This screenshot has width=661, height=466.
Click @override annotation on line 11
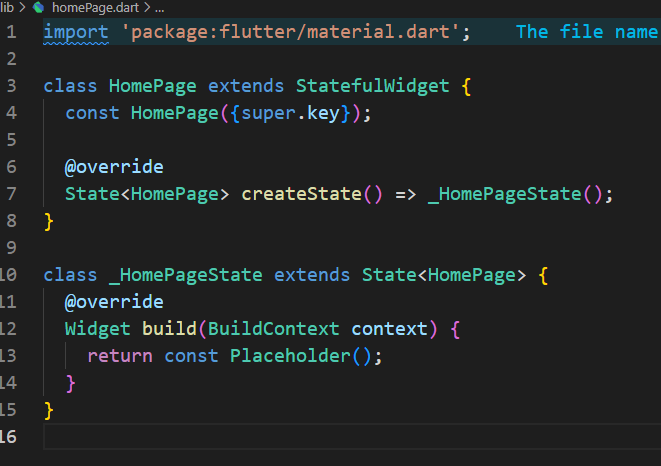(114, 302)
